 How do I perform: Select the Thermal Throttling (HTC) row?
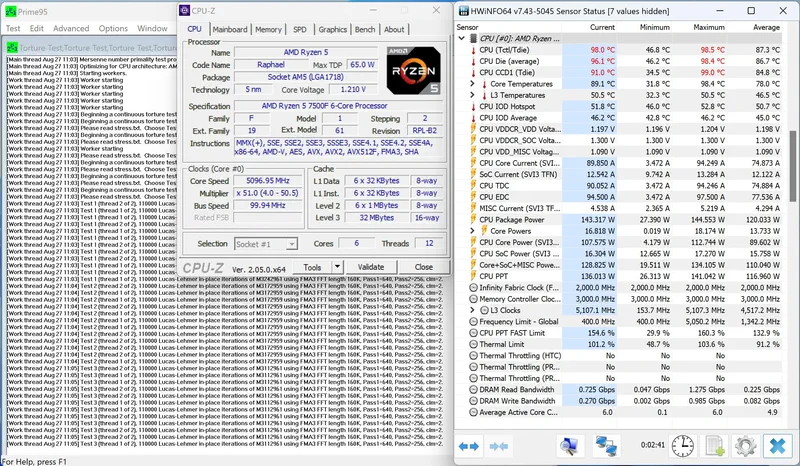618,356
